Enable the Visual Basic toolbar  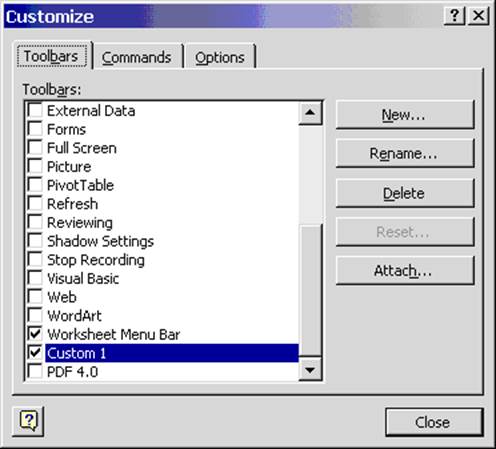tap(35, 278)
